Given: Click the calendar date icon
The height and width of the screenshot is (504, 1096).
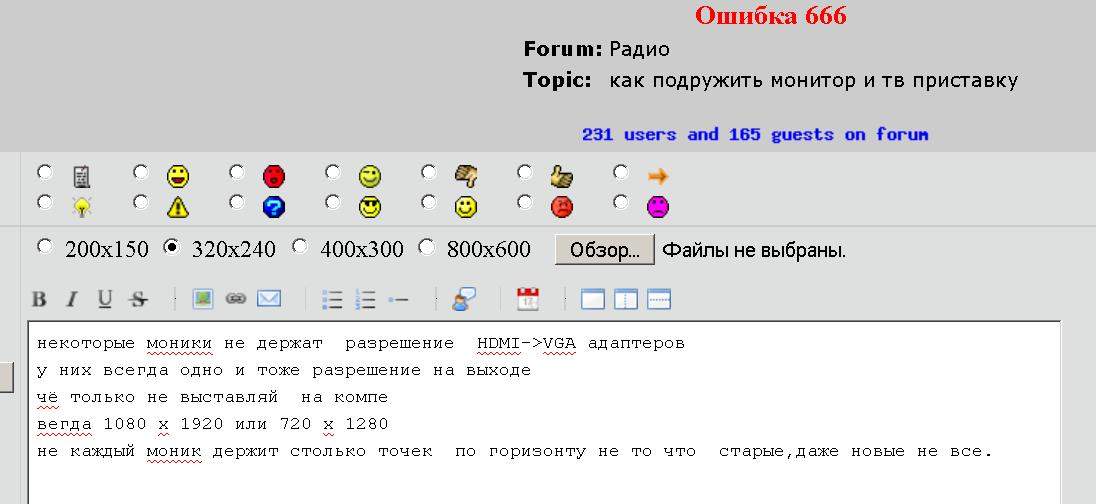Looking at the screenshot, I should point(528,299).
